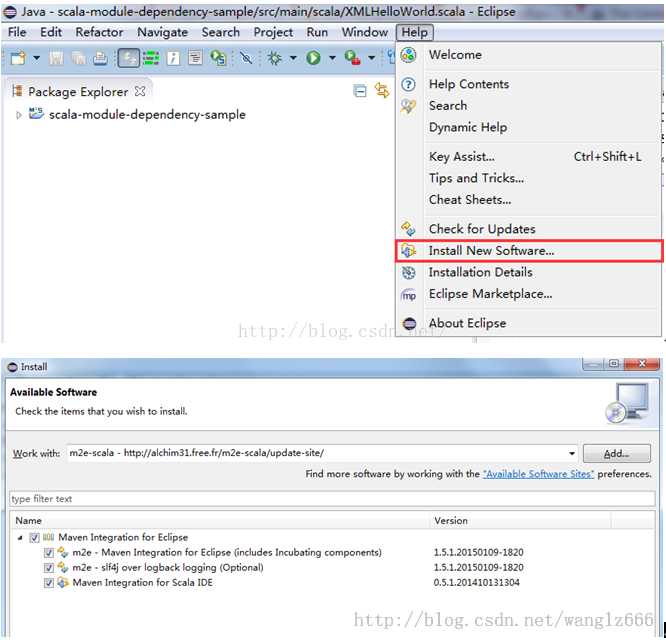The image size is (666, 640).
Task: Click the Version column header
Action: pyautogui.click(x=520, y=521)
